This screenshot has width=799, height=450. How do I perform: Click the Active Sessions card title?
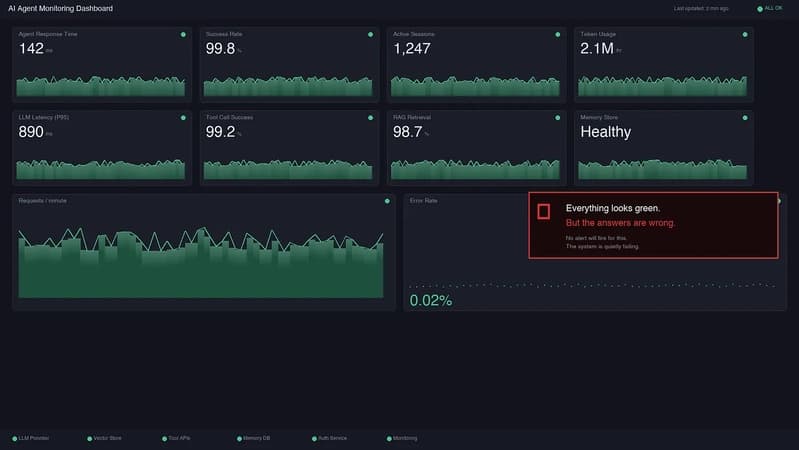pyautogui.click(x=414, y=34)
